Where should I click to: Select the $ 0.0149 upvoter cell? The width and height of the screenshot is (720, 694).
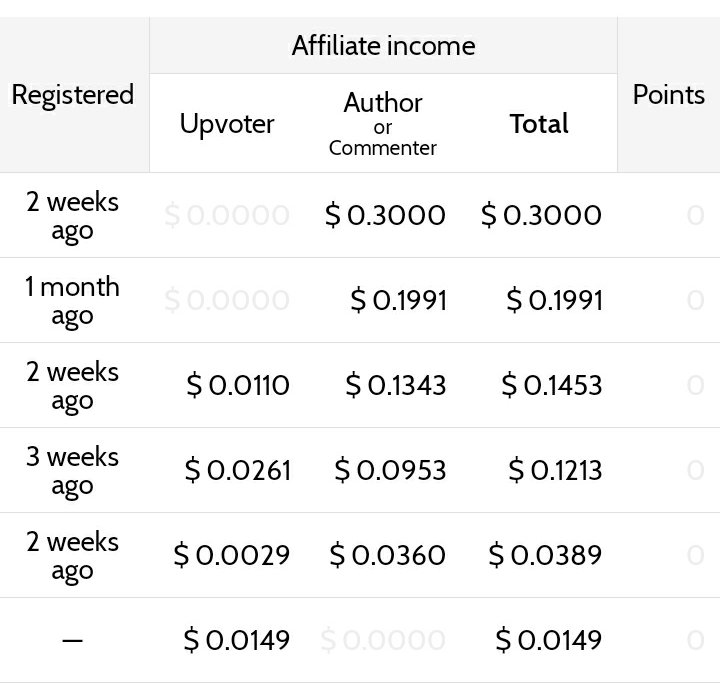(x=236, y=640)
